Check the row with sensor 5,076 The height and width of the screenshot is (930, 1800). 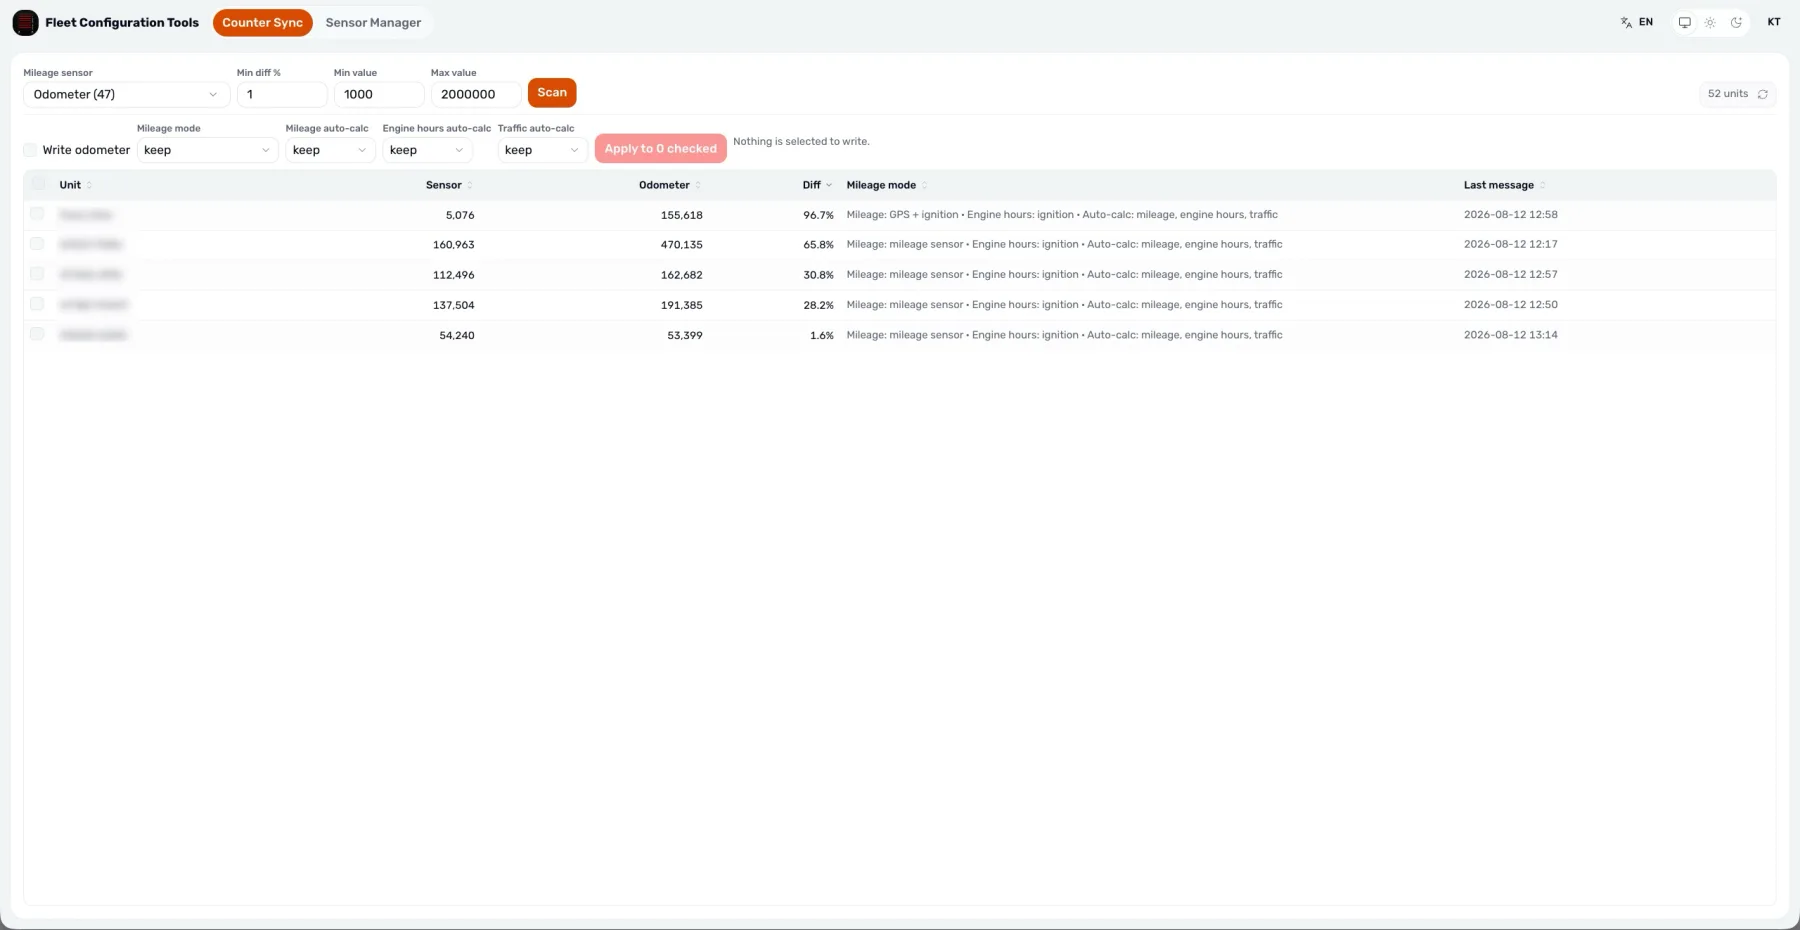[37, 214]
